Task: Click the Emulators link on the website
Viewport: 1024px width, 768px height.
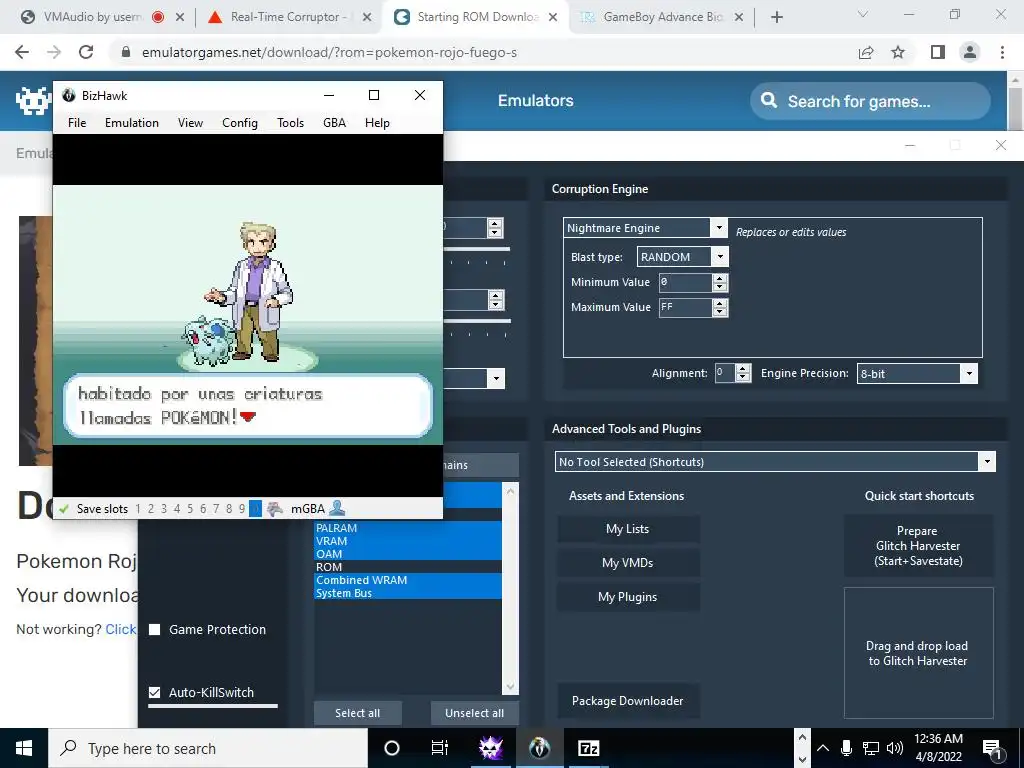Action: pyautogui.click(x=536, y=101)
